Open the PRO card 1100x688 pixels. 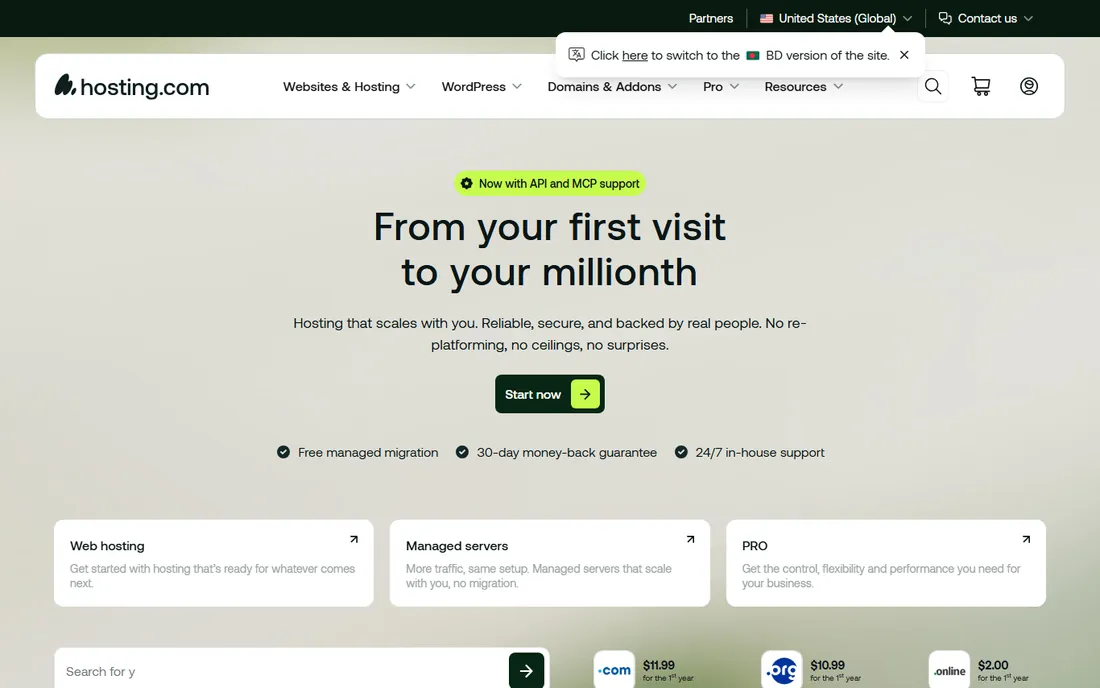885,563
